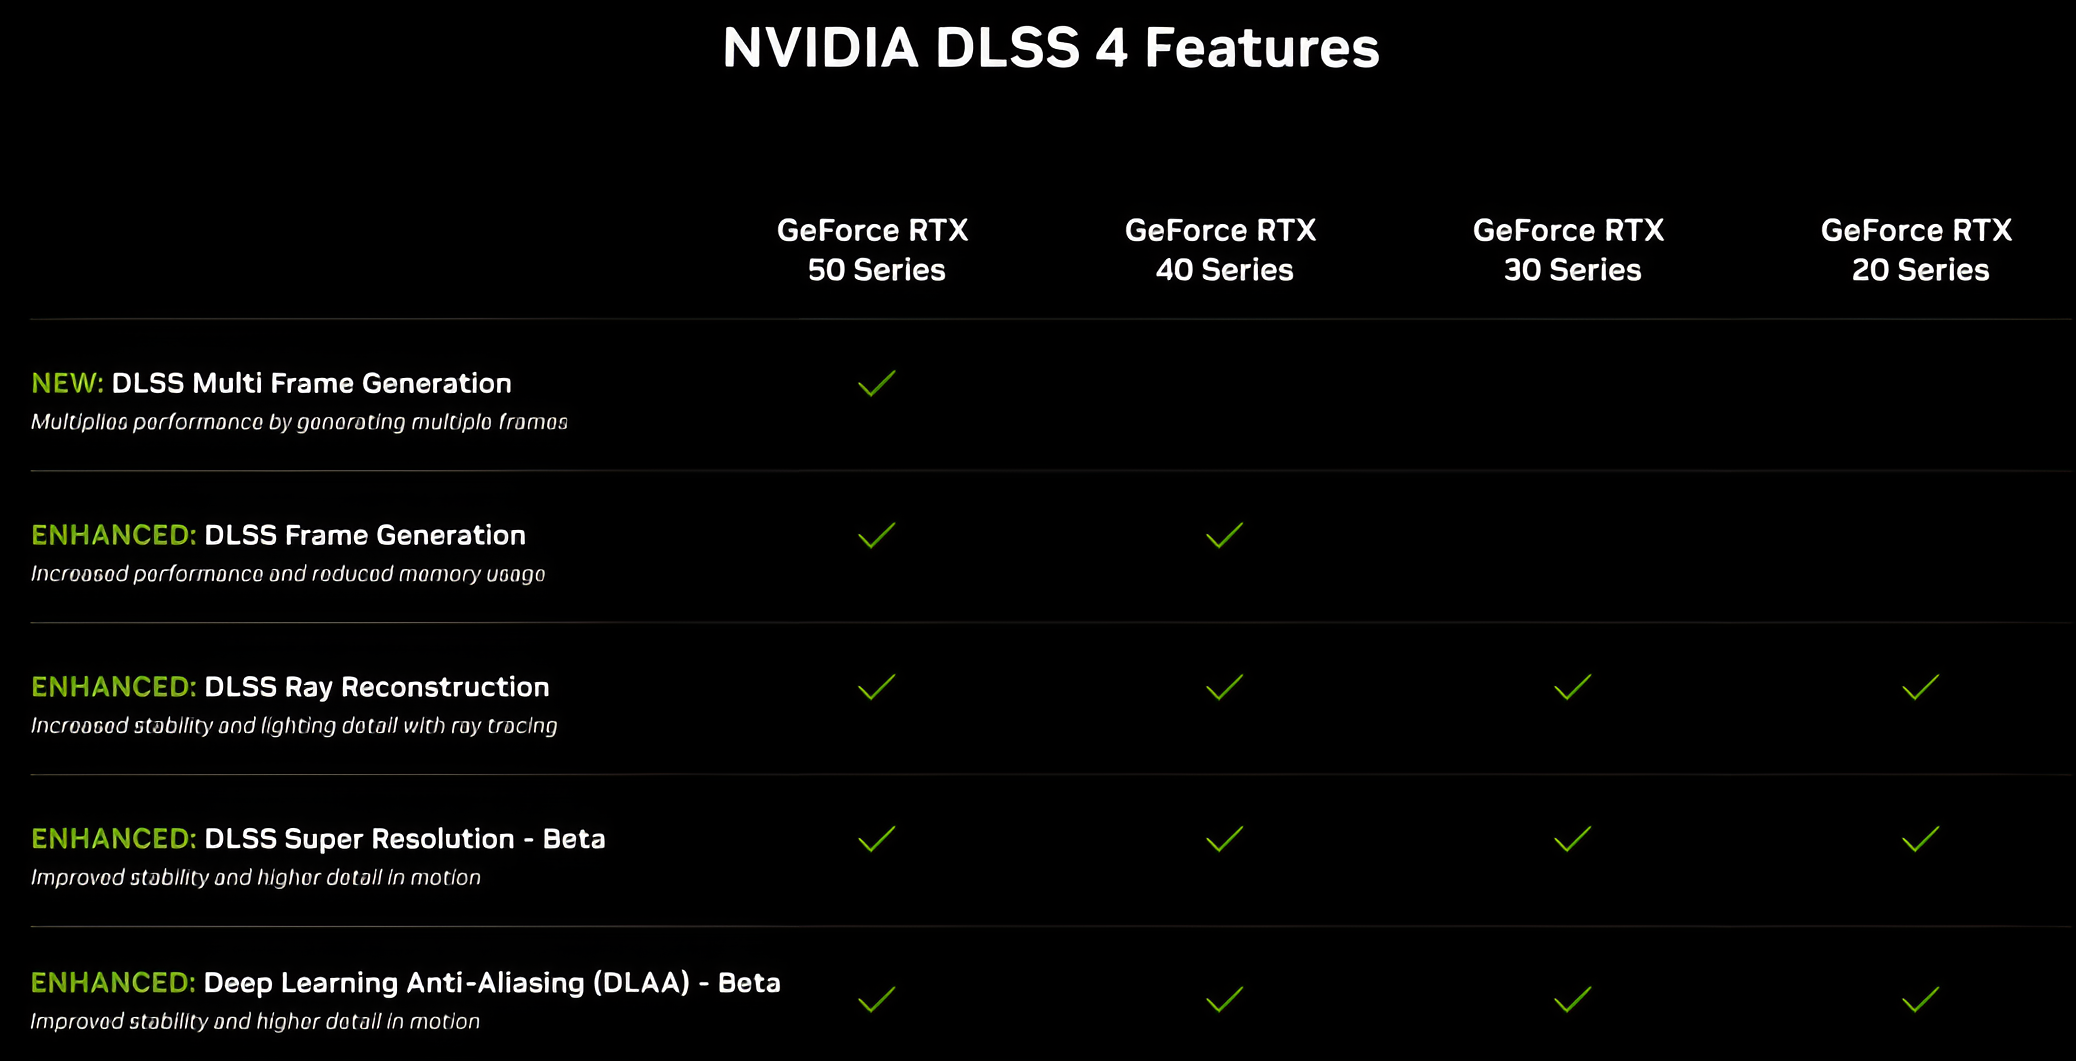Click DLAA checkmark under RTX 20 Series
This screenshot has width=2076, height=1061.
pos(1921,999)
